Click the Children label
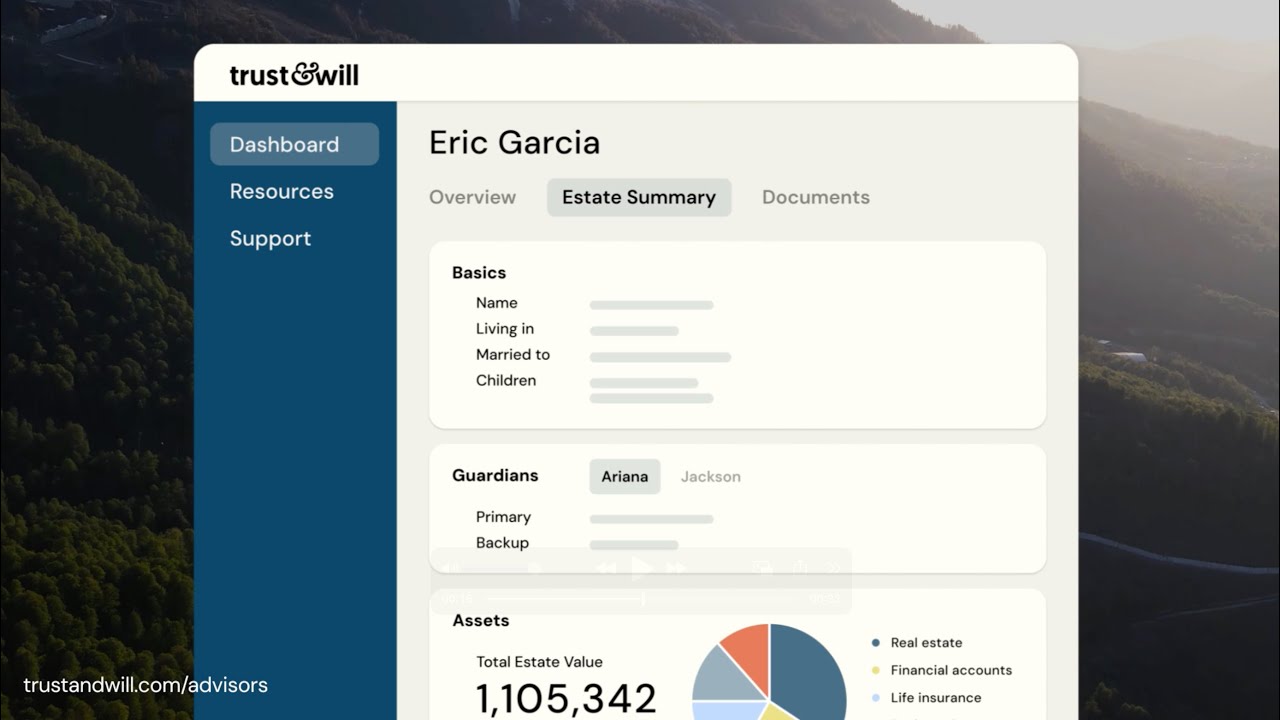This screenshot has width=1280, height=720. (506, 381)
